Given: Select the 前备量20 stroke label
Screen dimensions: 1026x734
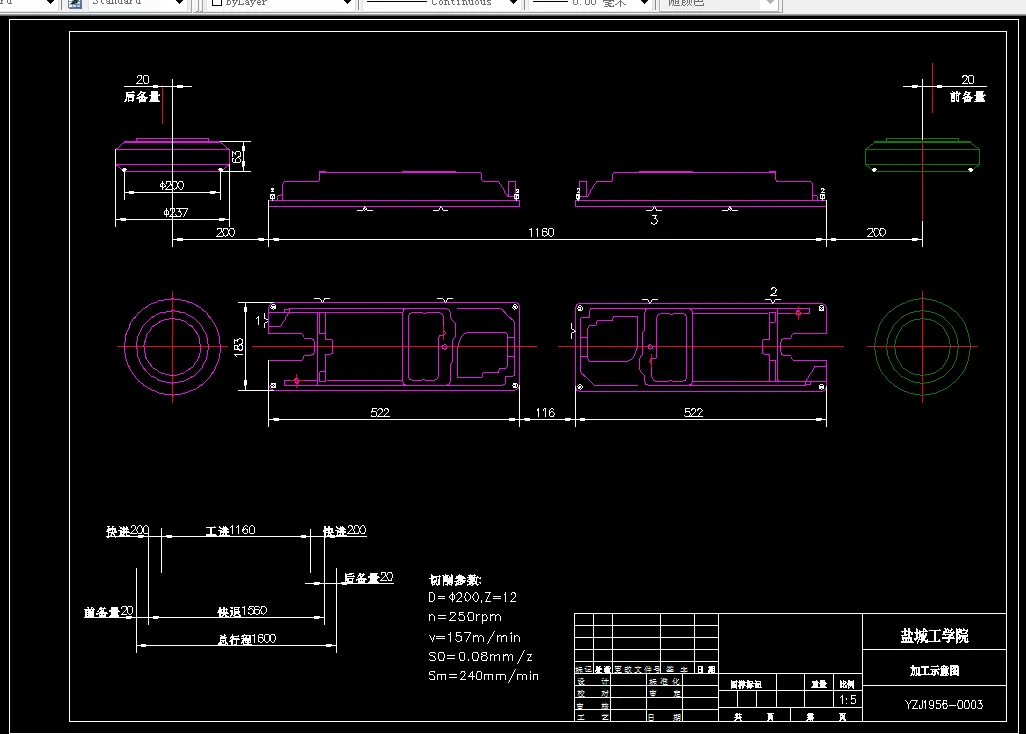Looking at the screenshot, I should (x=109, y=611).
